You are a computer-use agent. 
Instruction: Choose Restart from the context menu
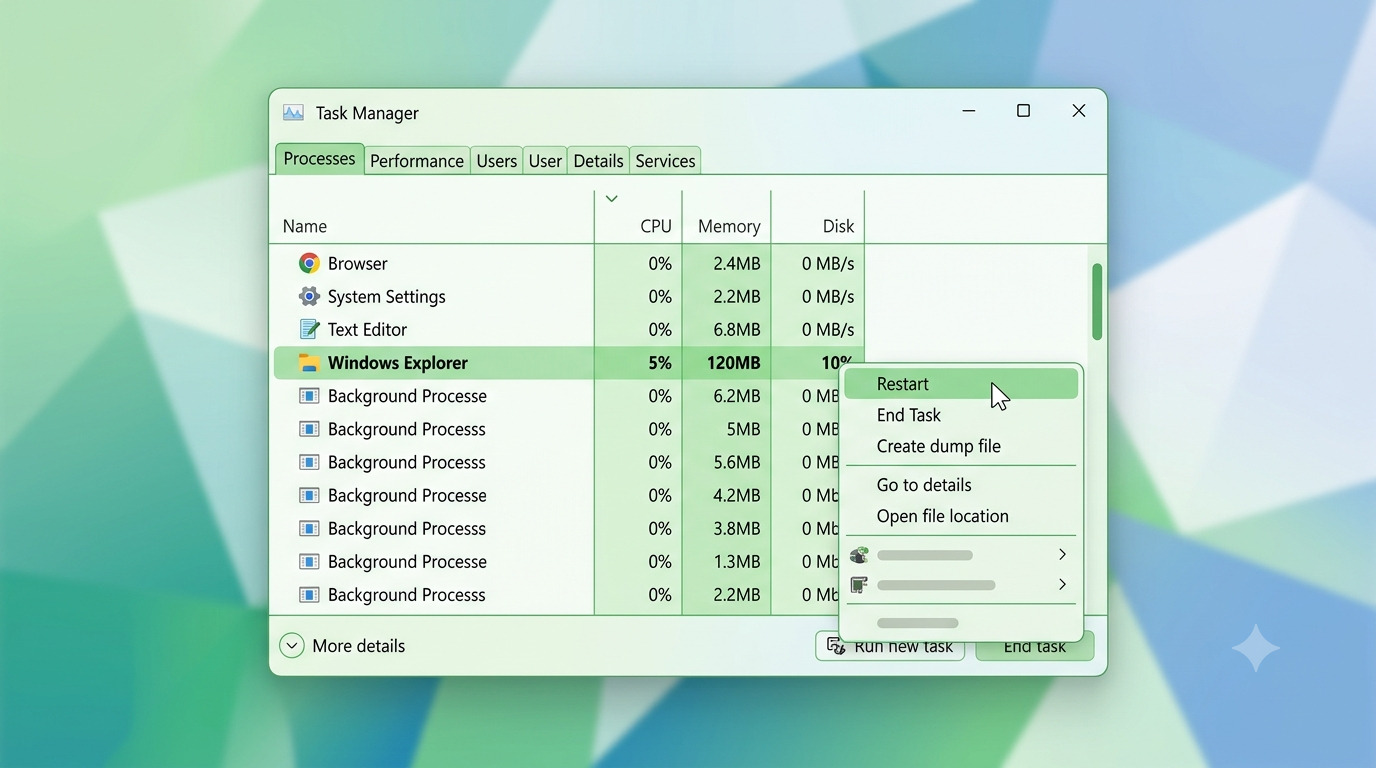(961, 384)
